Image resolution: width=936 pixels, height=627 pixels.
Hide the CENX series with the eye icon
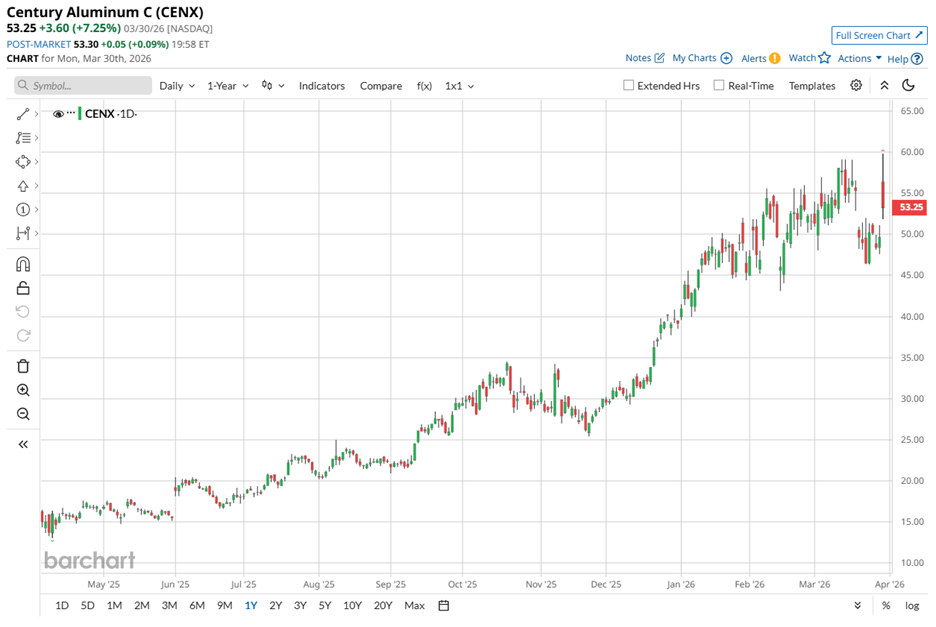pyautogui.click(x=58, y=114)
